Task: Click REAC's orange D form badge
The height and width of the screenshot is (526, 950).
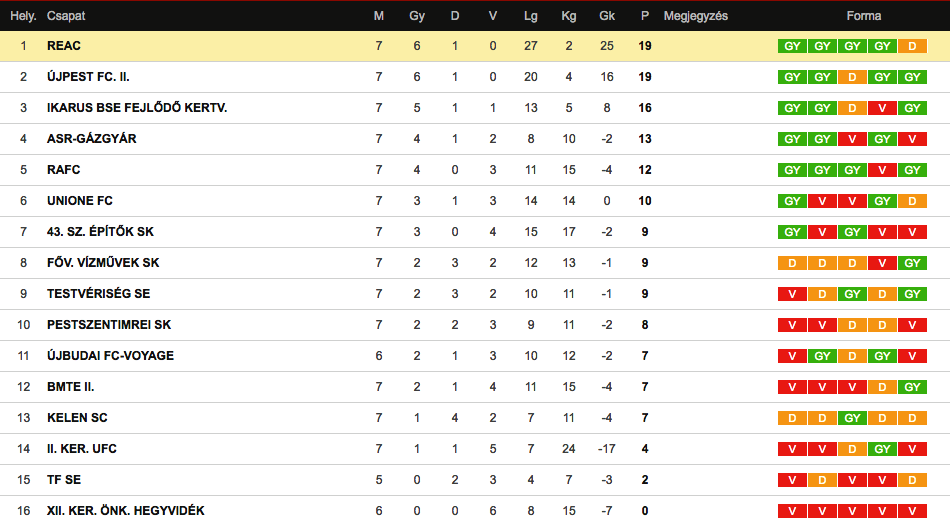Action: tap(912, 46)
